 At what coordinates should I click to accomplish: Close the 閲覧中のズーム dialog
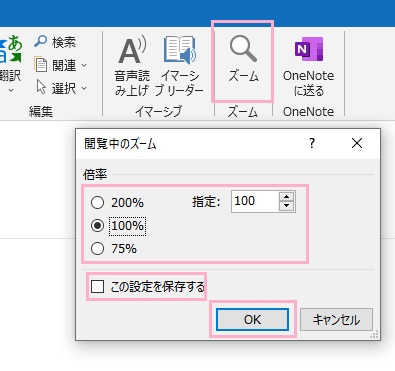(357, 143)
